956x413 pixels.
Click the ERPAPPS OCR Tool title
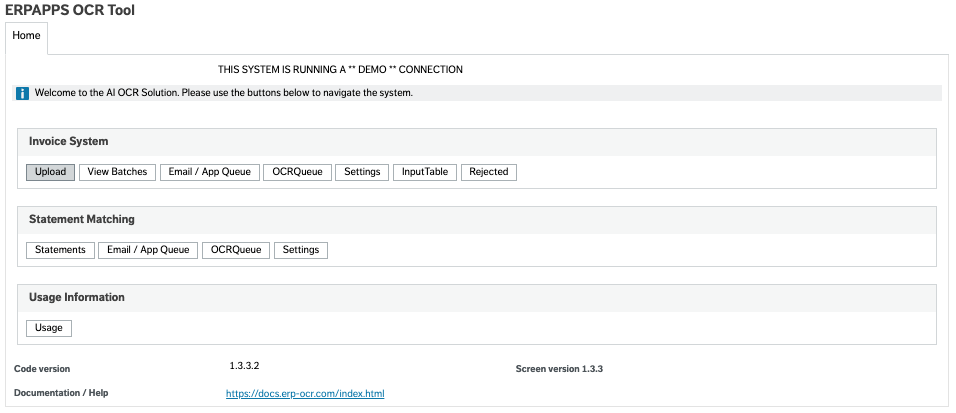point(70,10)
